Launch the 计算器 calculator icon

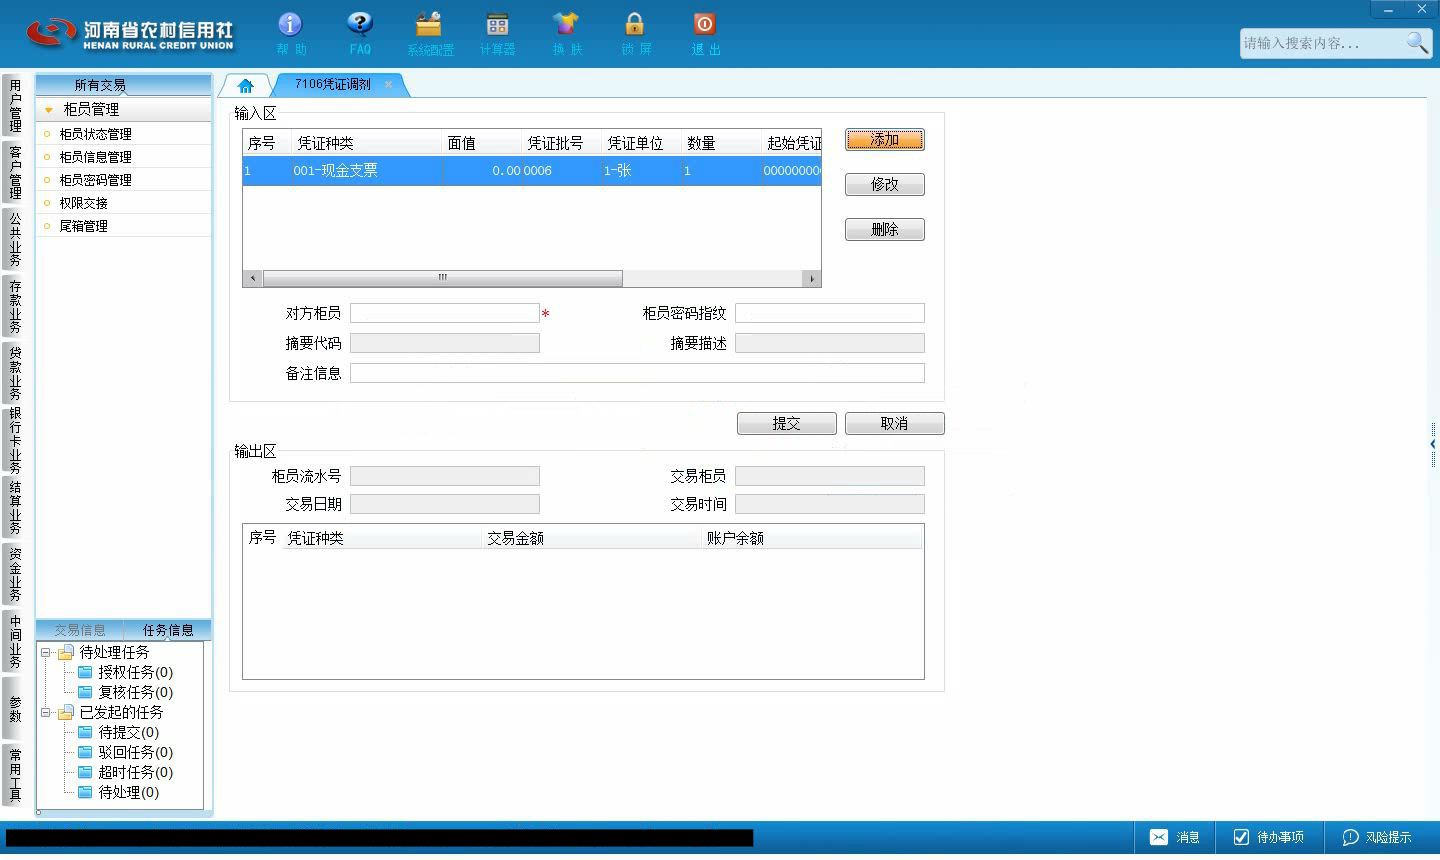[x=497, y=33]
